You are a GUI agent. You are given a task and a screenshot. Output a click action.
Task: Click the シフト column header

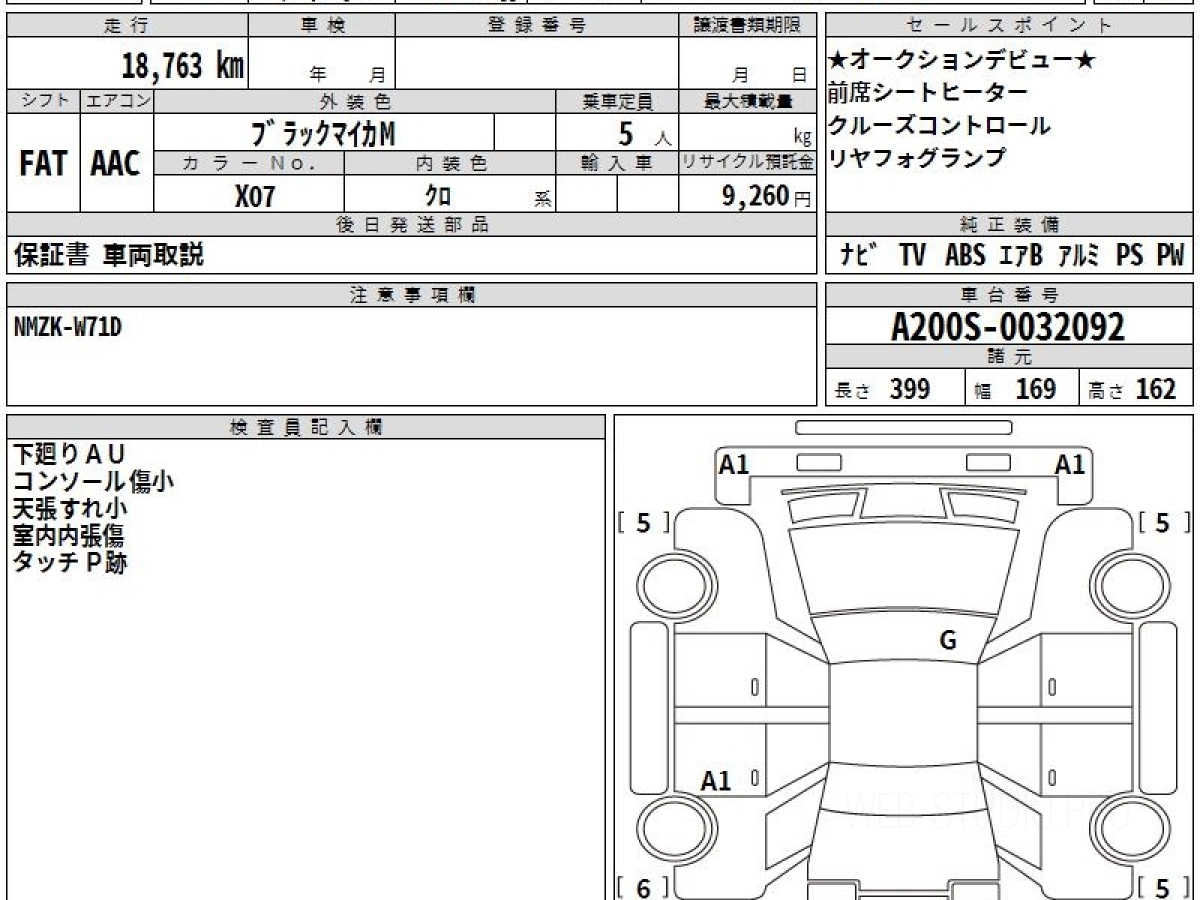43,101
